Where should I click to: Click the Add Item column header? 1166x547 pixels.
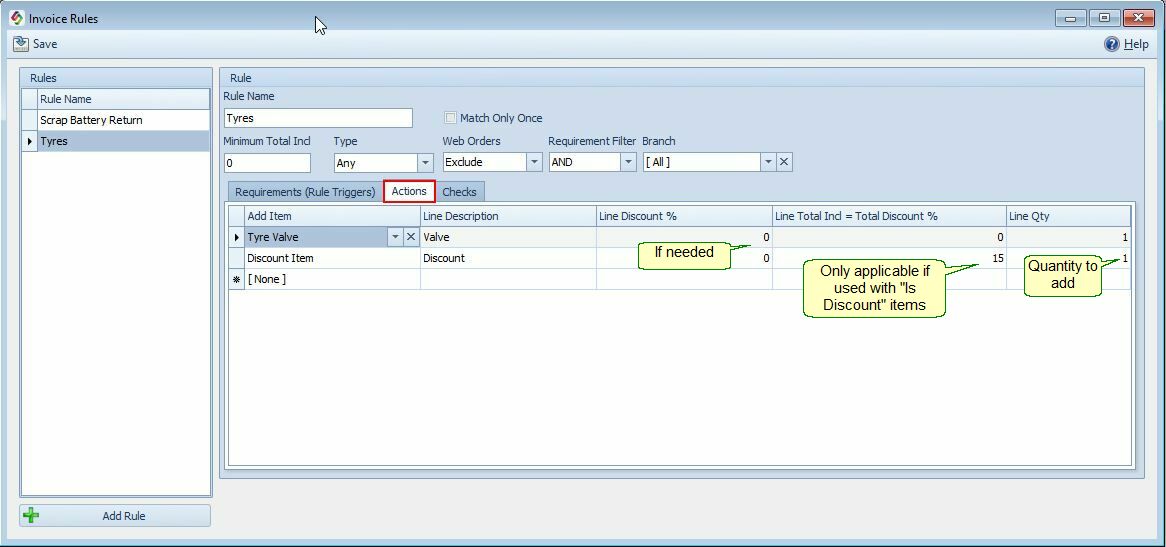click(x=332, y=216)
